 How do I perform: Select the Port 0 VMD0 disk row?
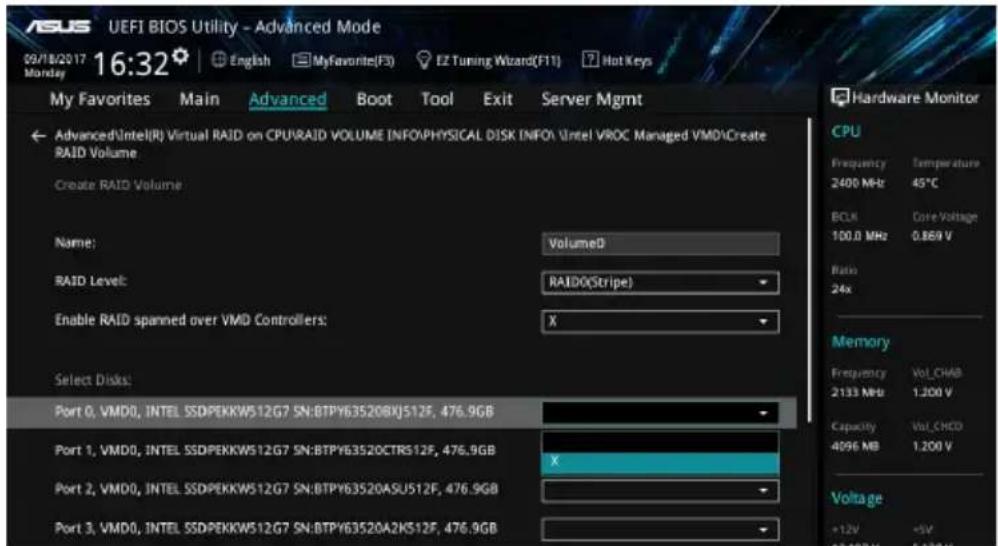[401, 412]
